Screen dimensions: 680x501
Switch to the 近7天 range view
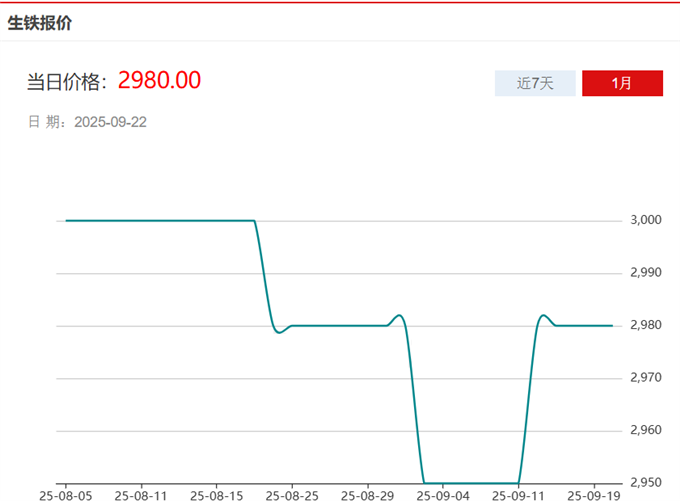point(535,83)
